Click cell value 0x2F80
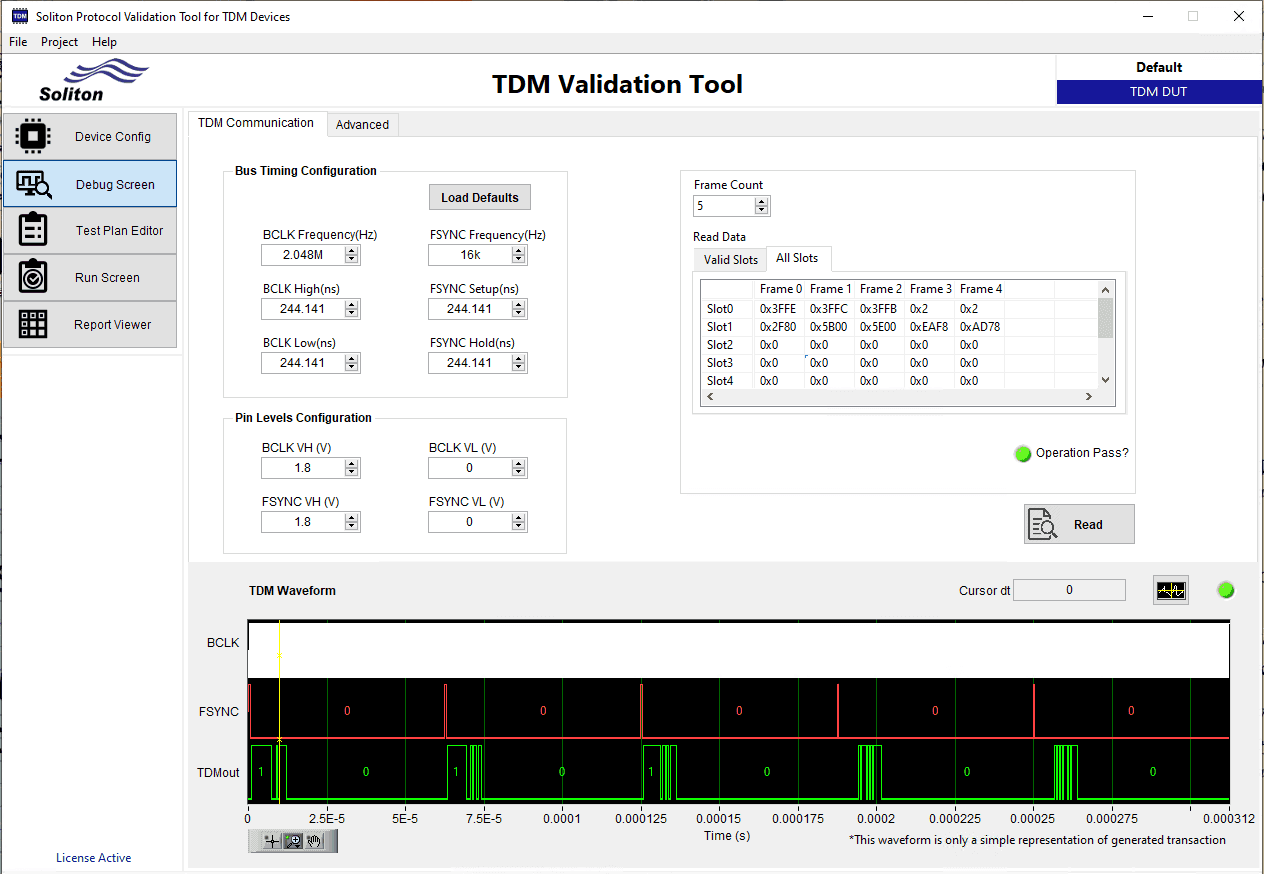 click(778, 327)
